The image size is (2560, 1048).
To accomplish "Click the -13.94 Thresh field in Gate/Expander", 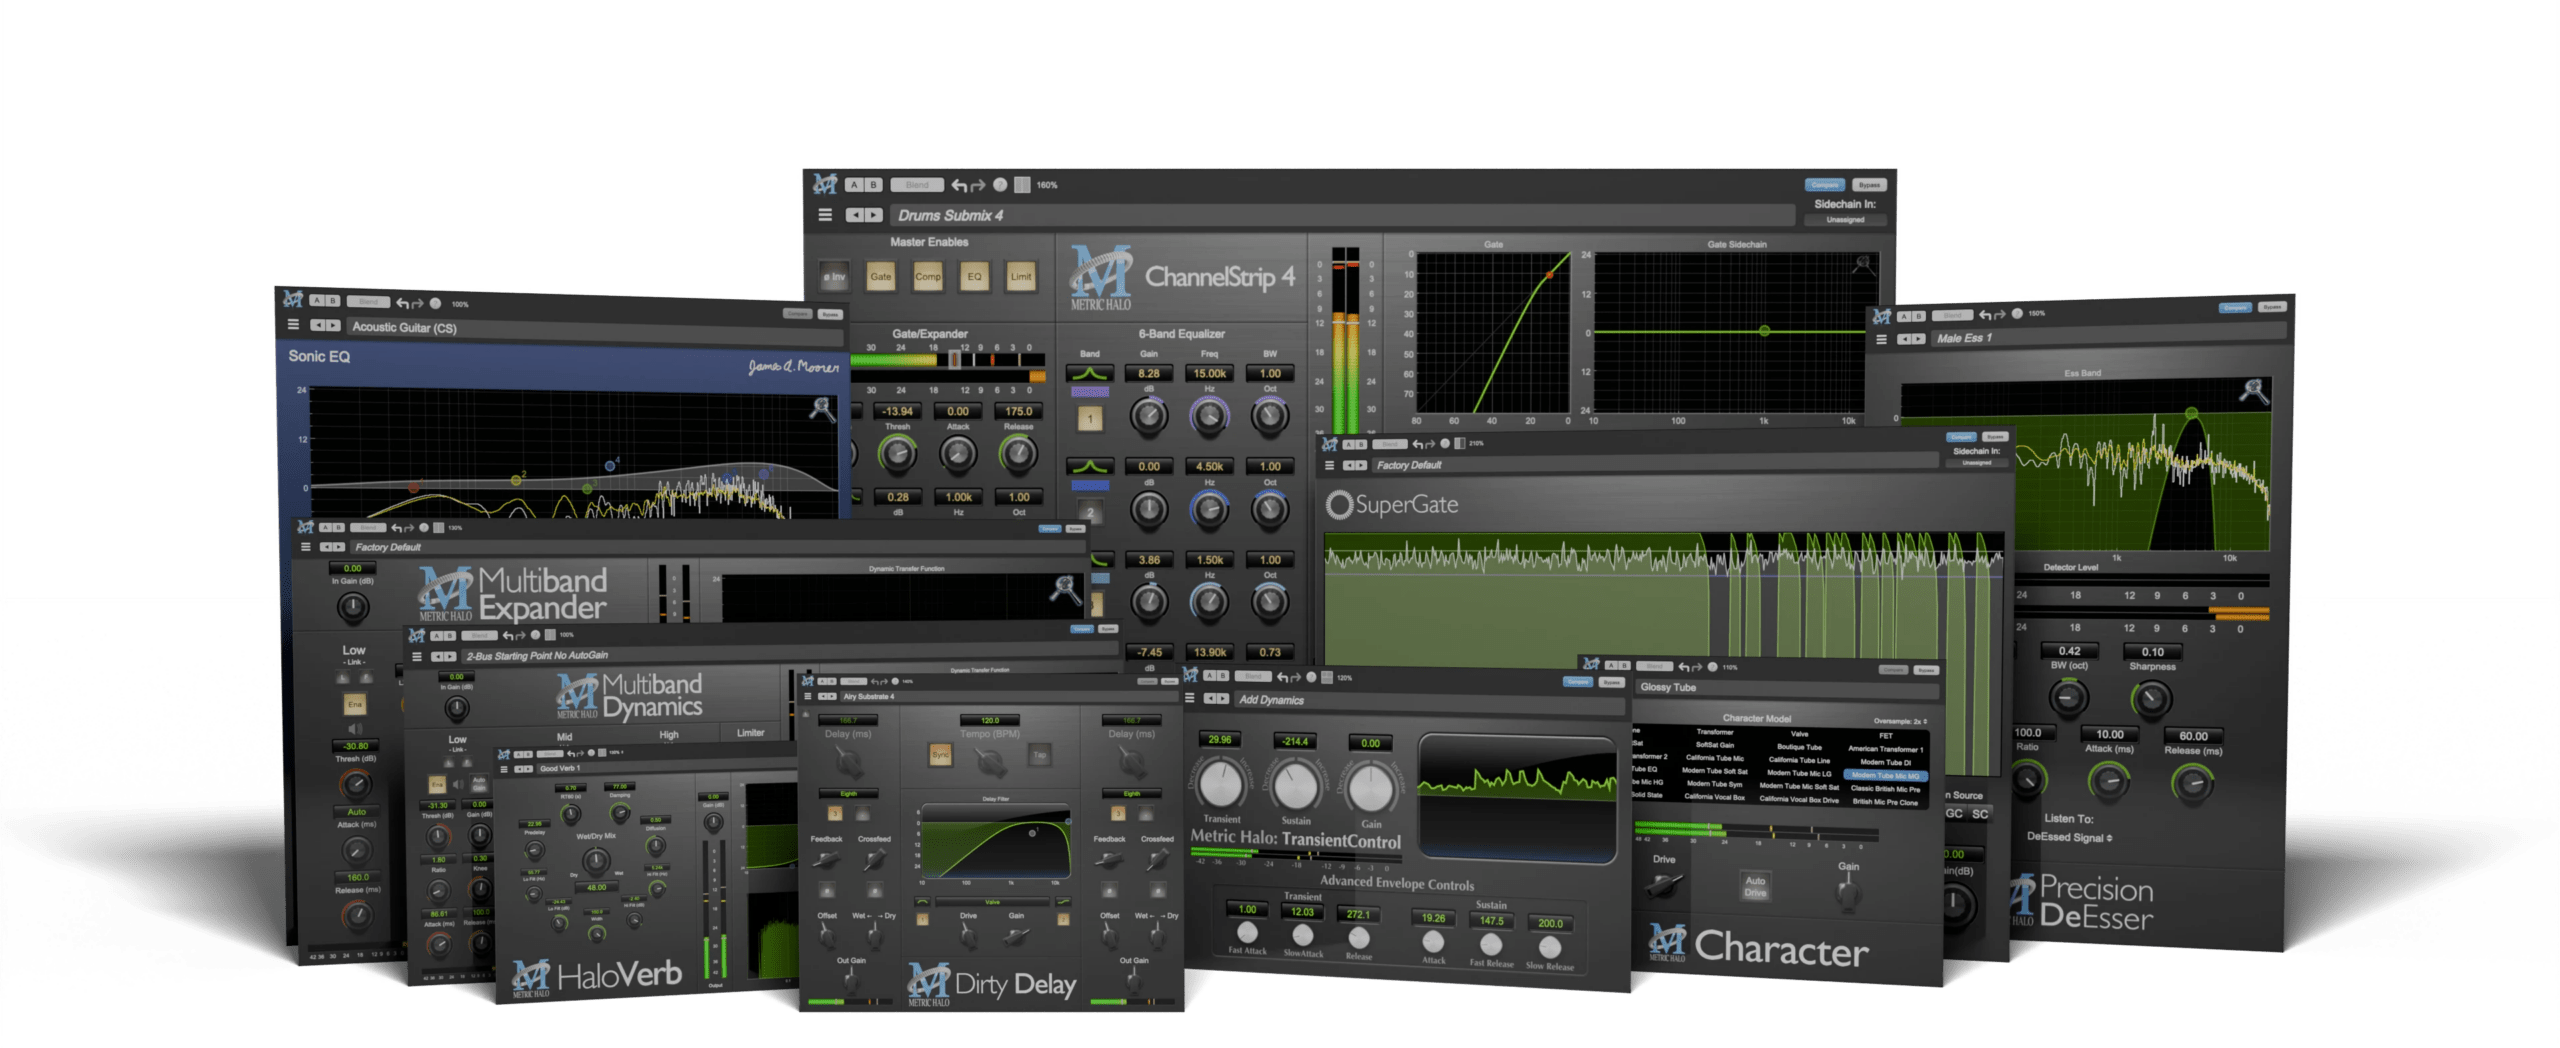I will point(897,411).
